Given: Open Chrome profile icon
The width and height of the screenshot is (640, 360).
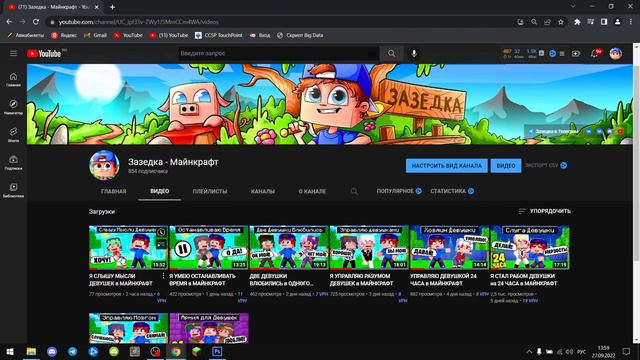Looking at the screenshot, I should click(x=618, y=22).
